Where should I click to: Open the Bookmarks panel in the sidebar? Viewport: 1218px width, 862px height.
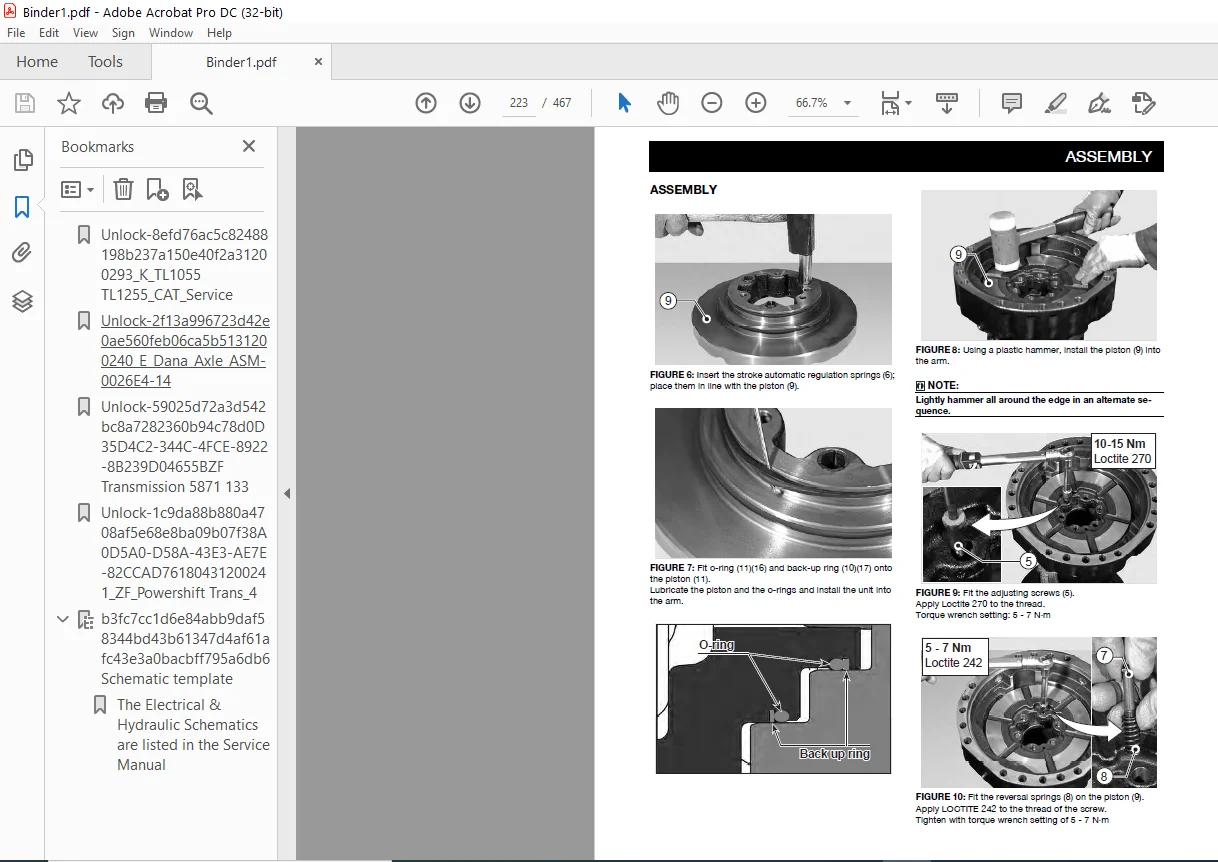pyautogui.click(x=22, y=207)
